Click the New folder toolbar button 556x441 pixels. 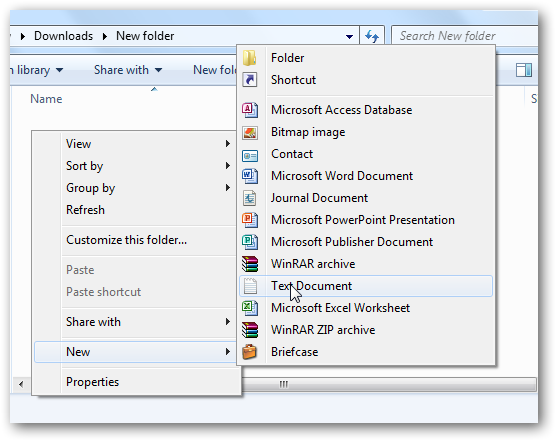point(215,70)
